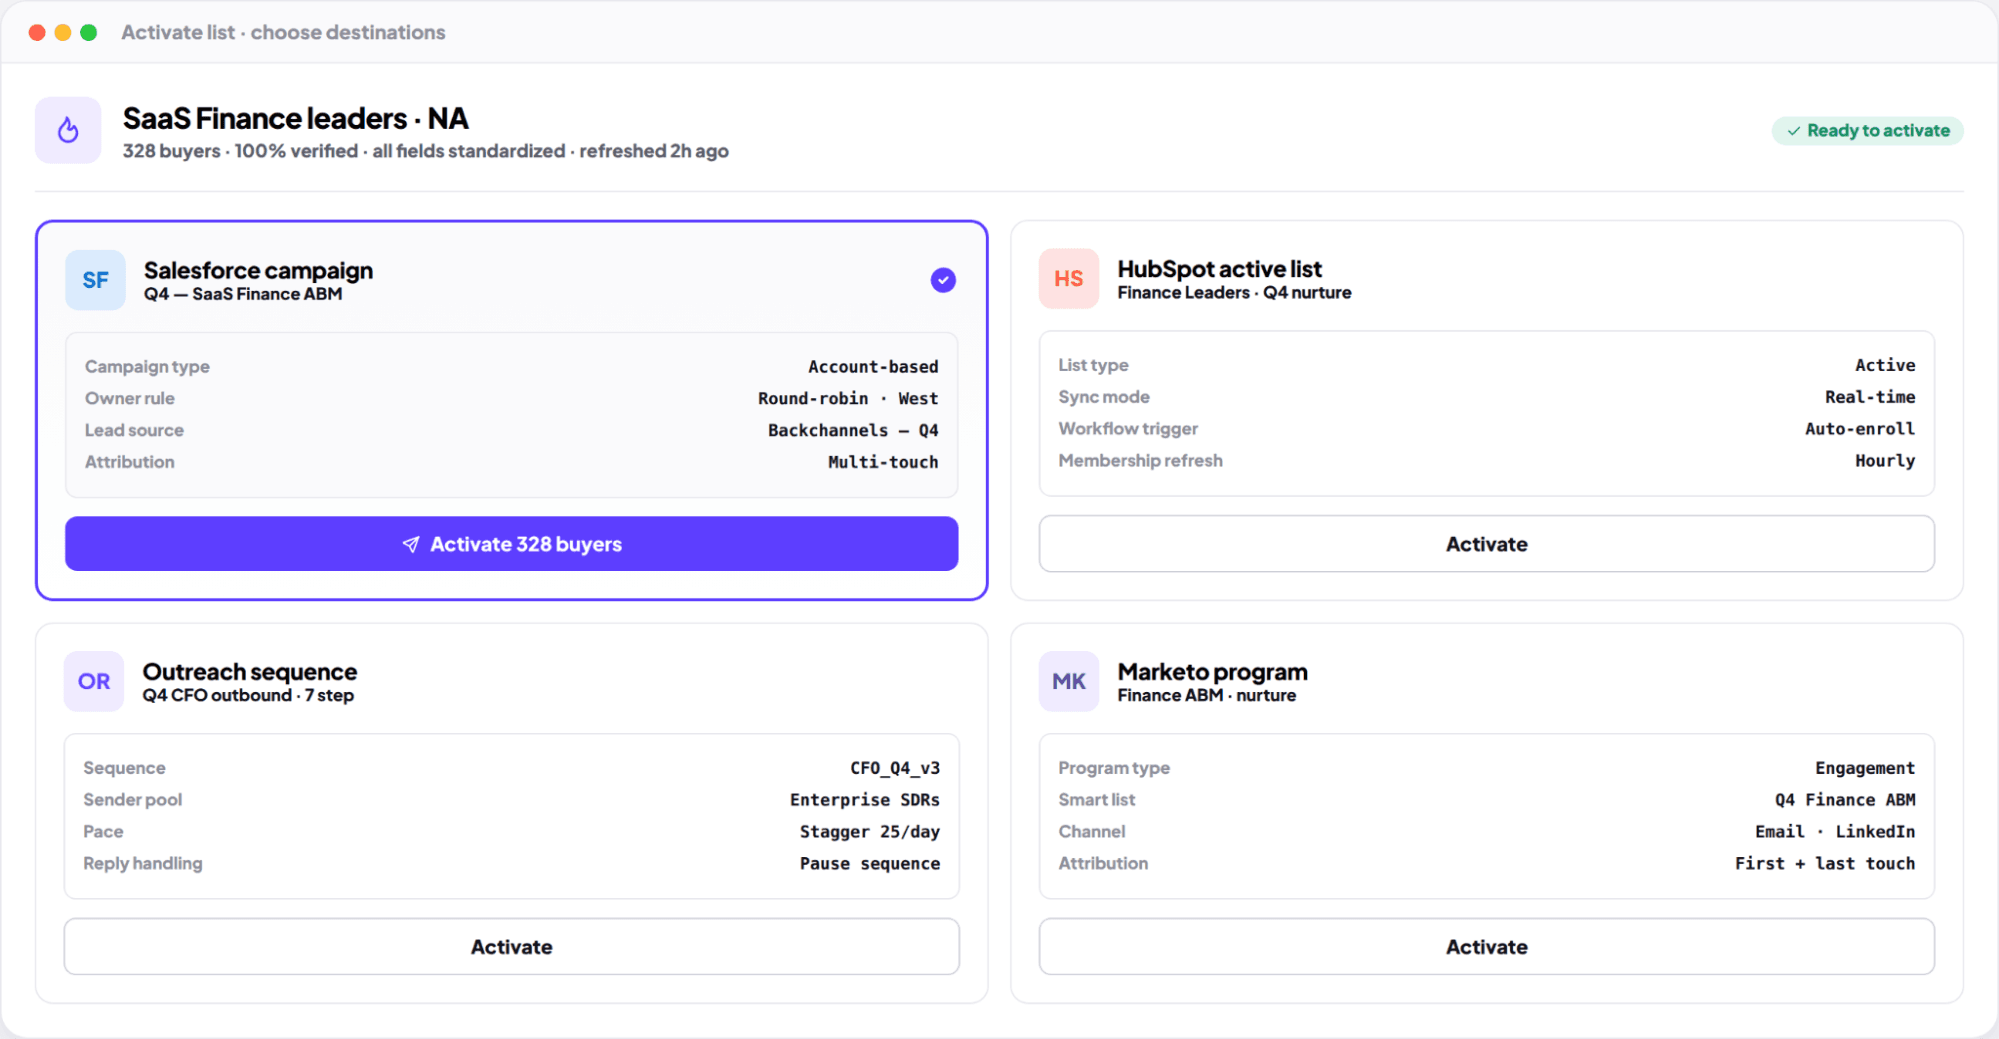Click the 'Engagement' program type value
1999x1039 pixels.
pos(1865,768)
